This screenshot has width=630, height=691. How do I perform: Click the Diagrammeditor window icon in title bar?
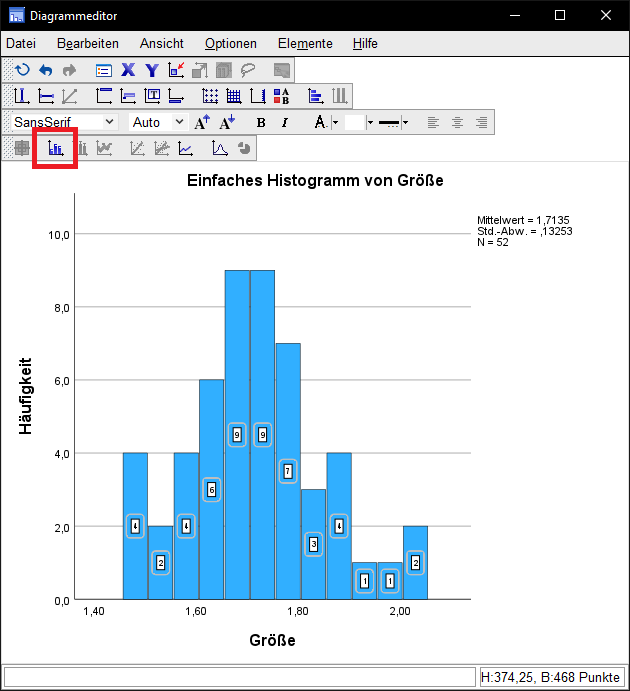point(16,15)
